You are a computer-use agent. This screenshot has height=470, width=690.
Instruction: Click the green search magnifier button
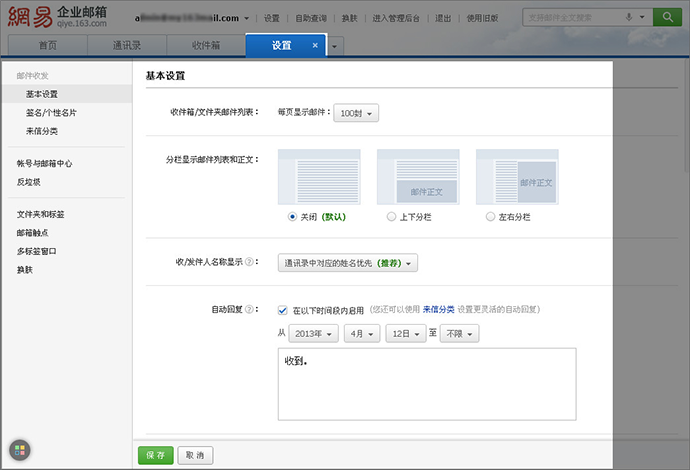(x=665, y=17)
